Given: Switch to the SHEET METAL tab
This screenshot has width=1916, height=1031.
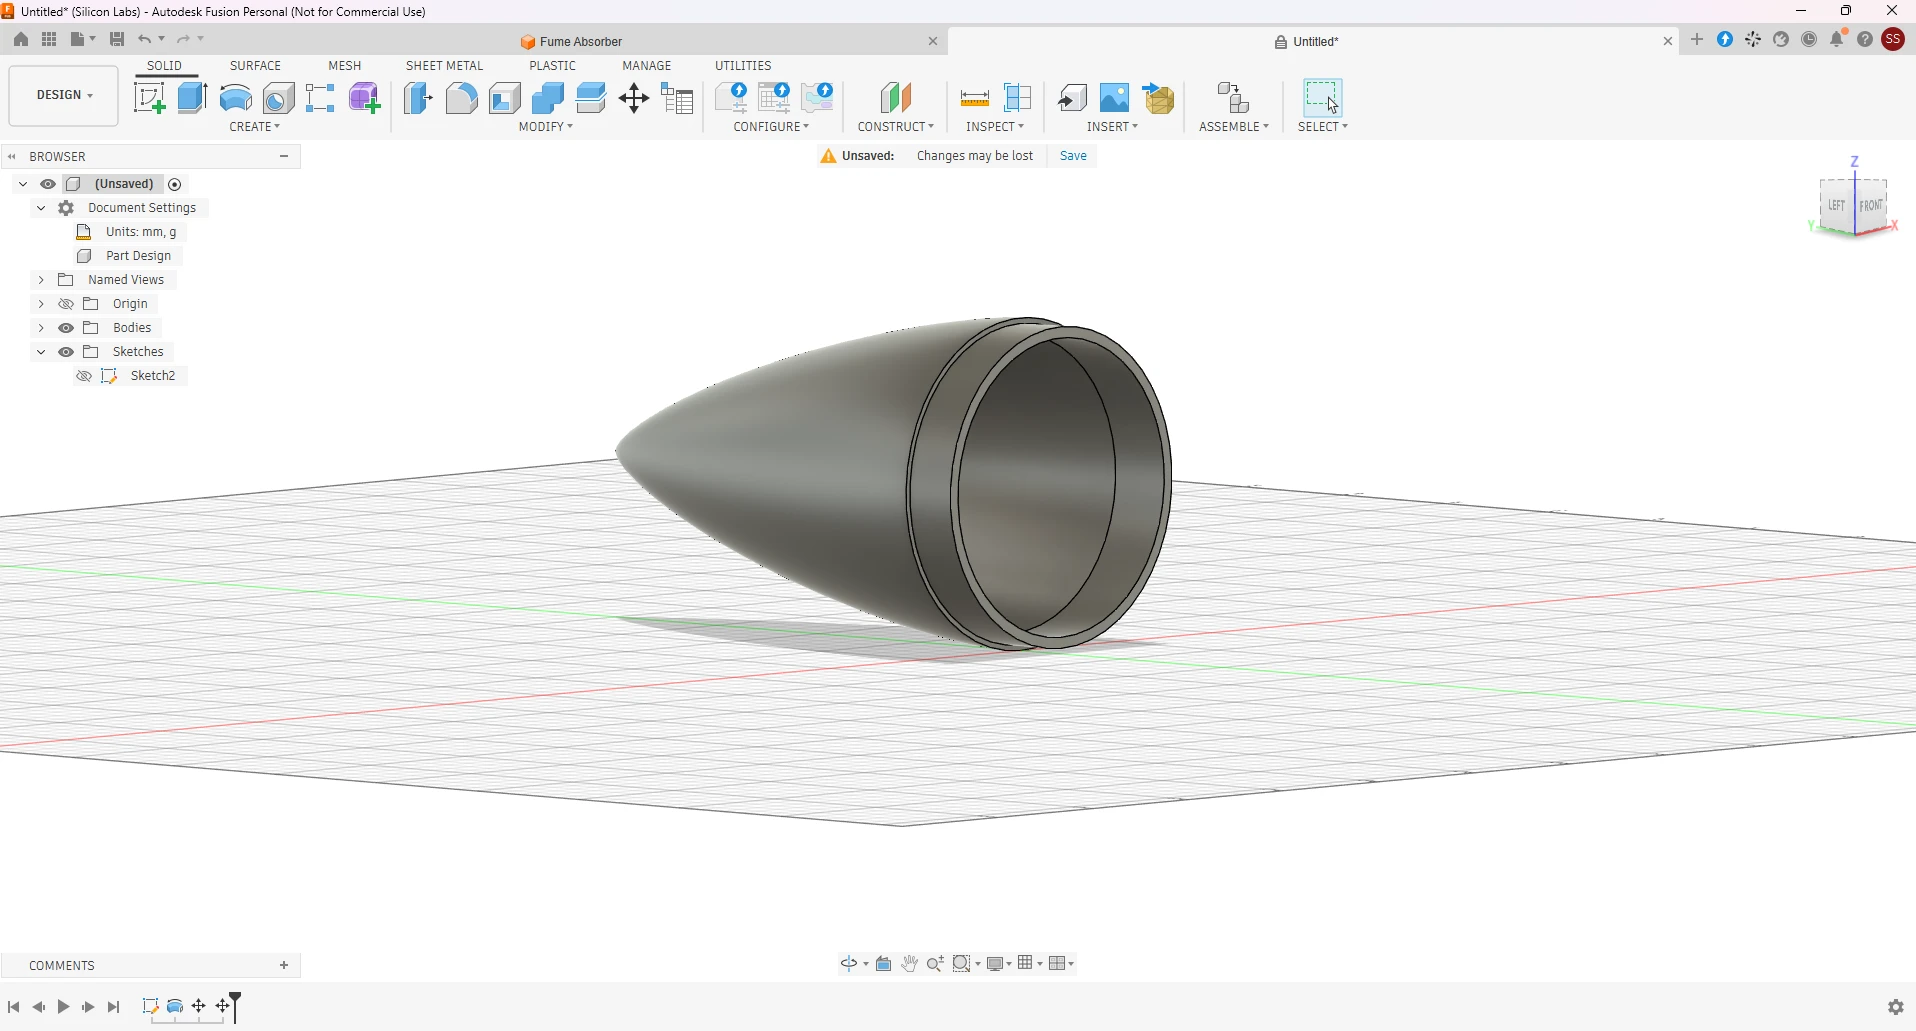Looking at the screenshot, I should (x=445, y=65).
